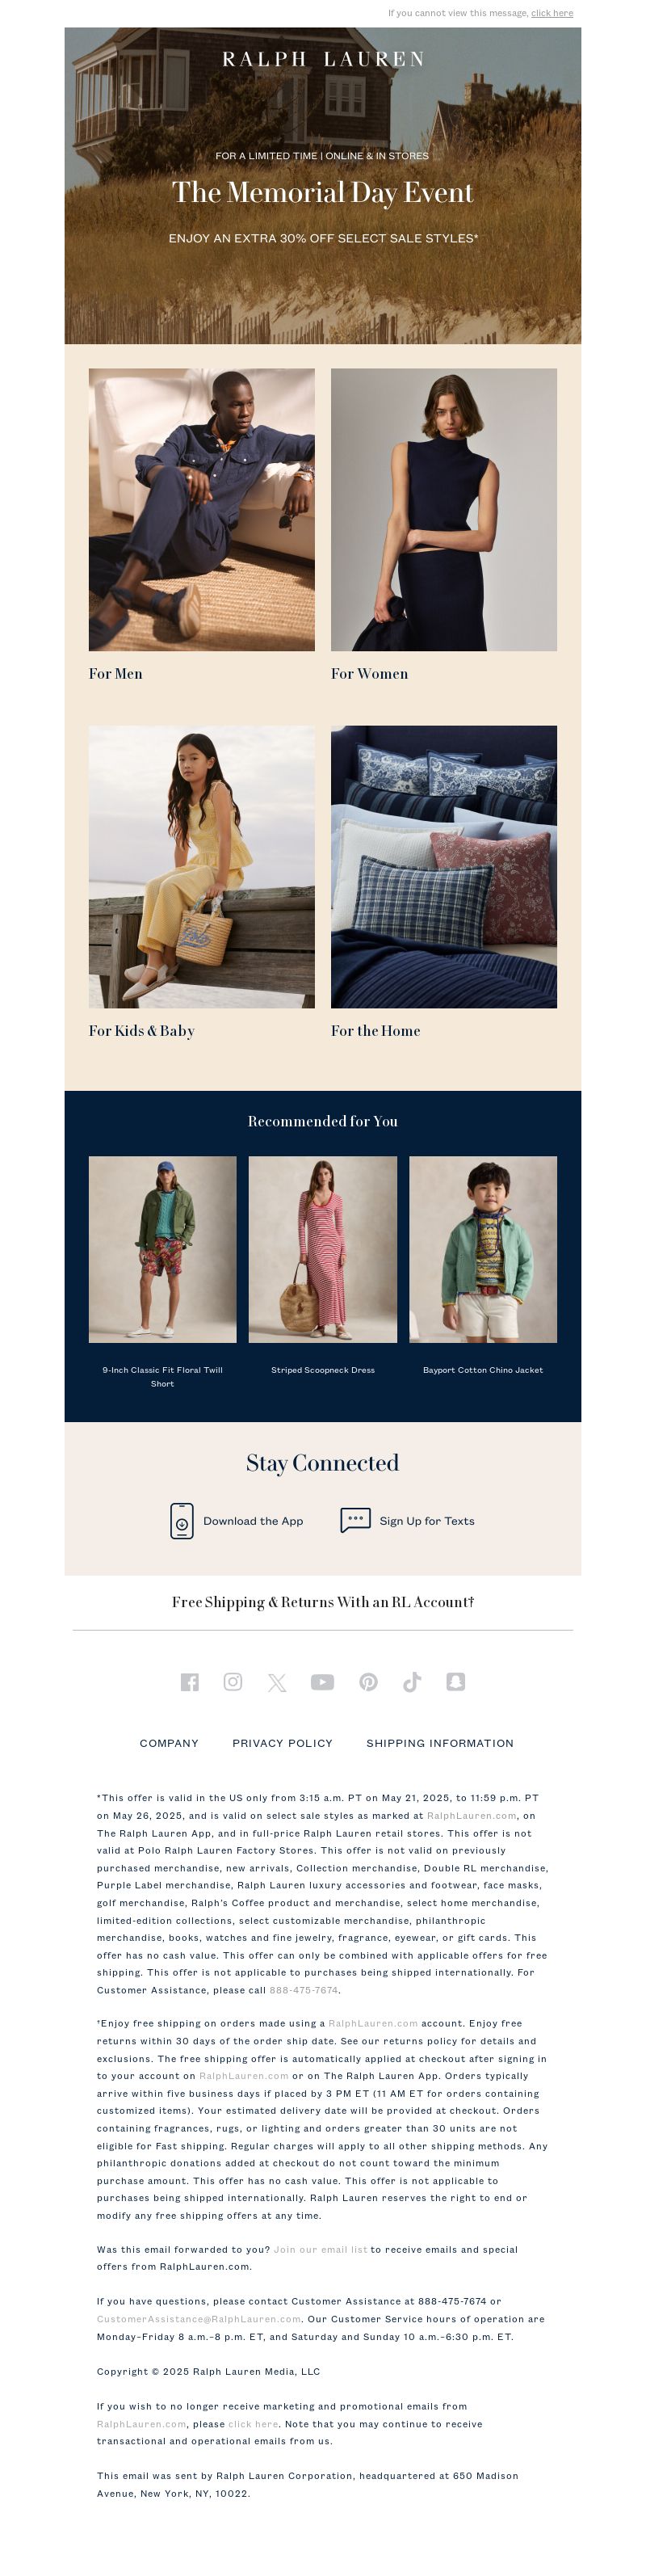Open the Pinterest social icon

click(x=368, y=1682)
